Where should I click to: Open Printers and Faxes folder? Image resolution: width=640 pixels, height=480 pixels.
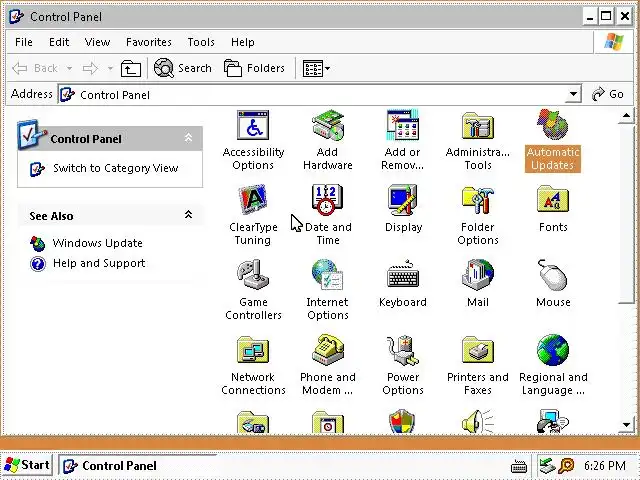tap(478, 366)
